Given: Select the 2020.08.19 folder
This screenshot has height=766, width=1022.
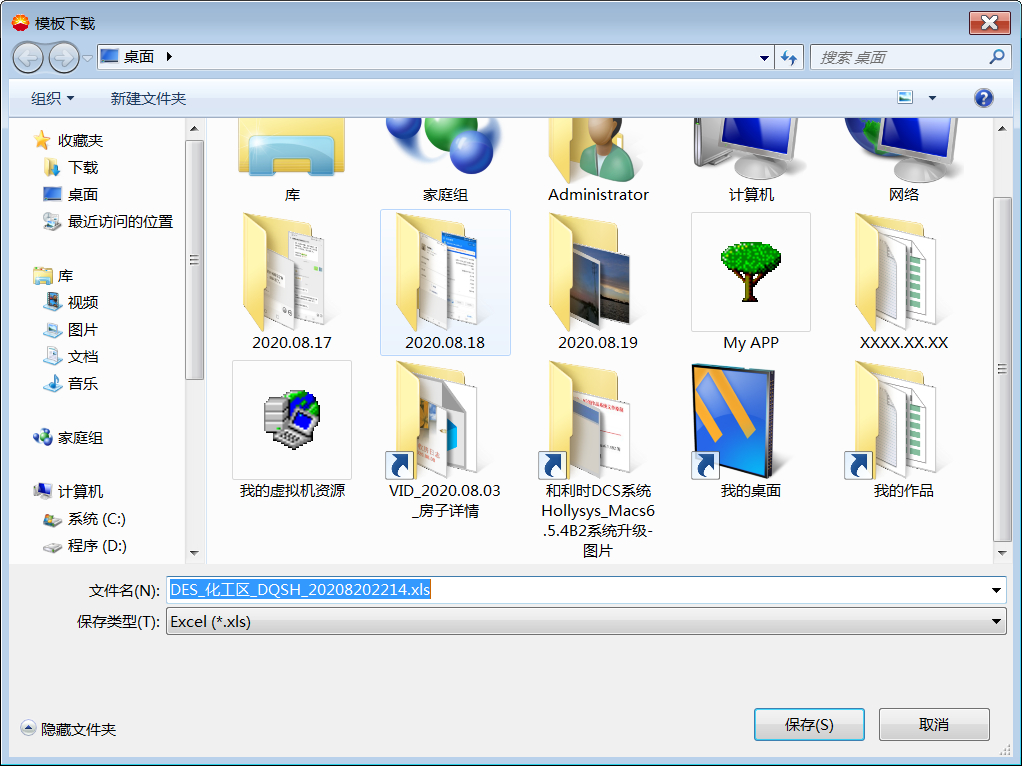Looking at the screenshot, I should point(598,282).
